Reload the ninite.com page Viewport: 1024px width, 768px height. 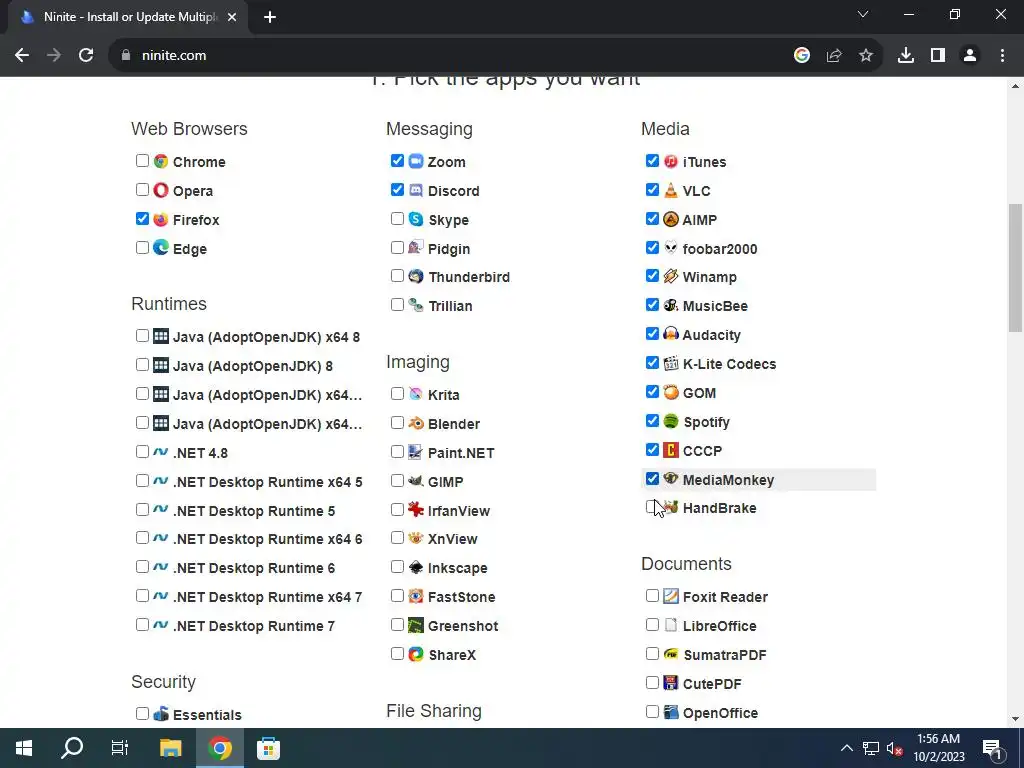tap(86, 56)
